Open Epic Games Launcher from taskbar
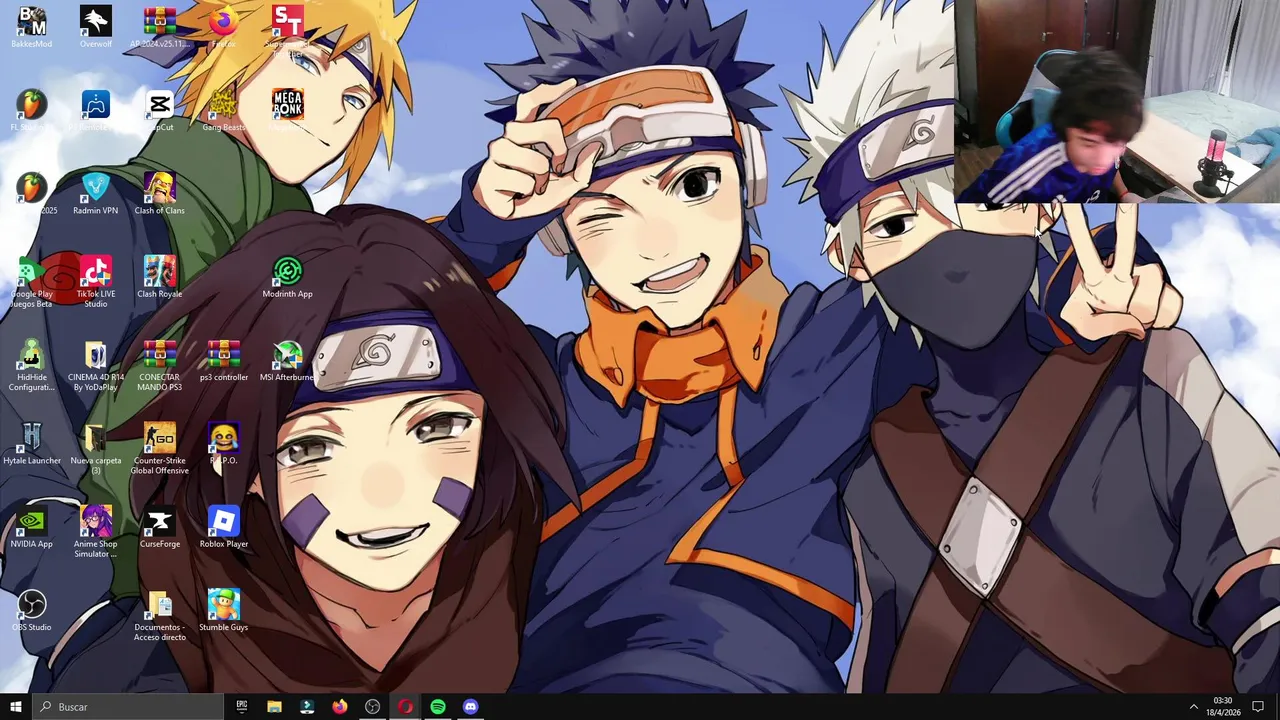Image resolution: width=1280 pixels, height=720 pixels. [242, 706]
